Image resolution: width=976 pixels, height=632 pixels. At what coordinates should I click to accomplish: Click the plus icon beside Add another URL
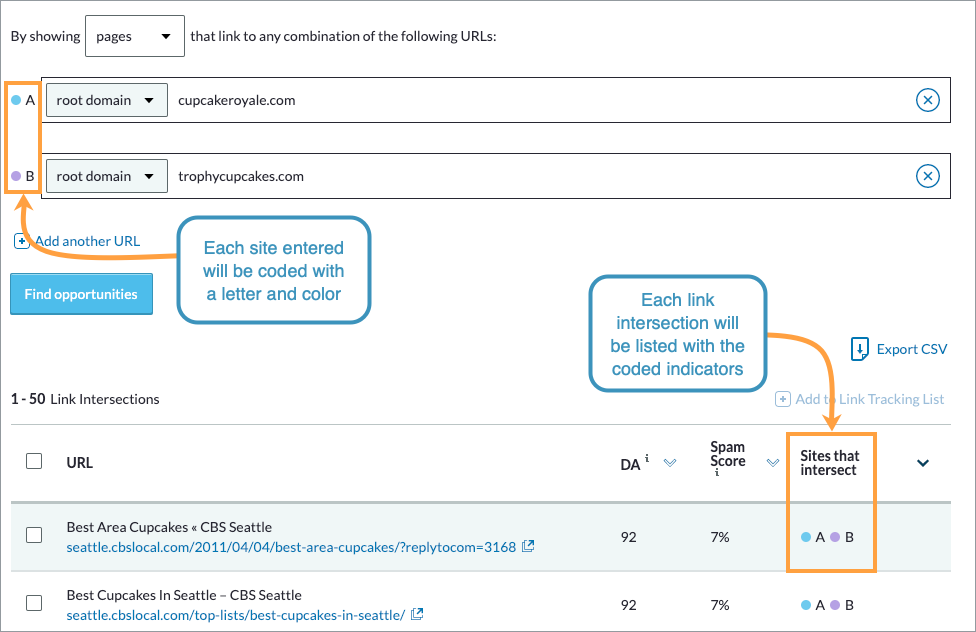click(20, 241)
